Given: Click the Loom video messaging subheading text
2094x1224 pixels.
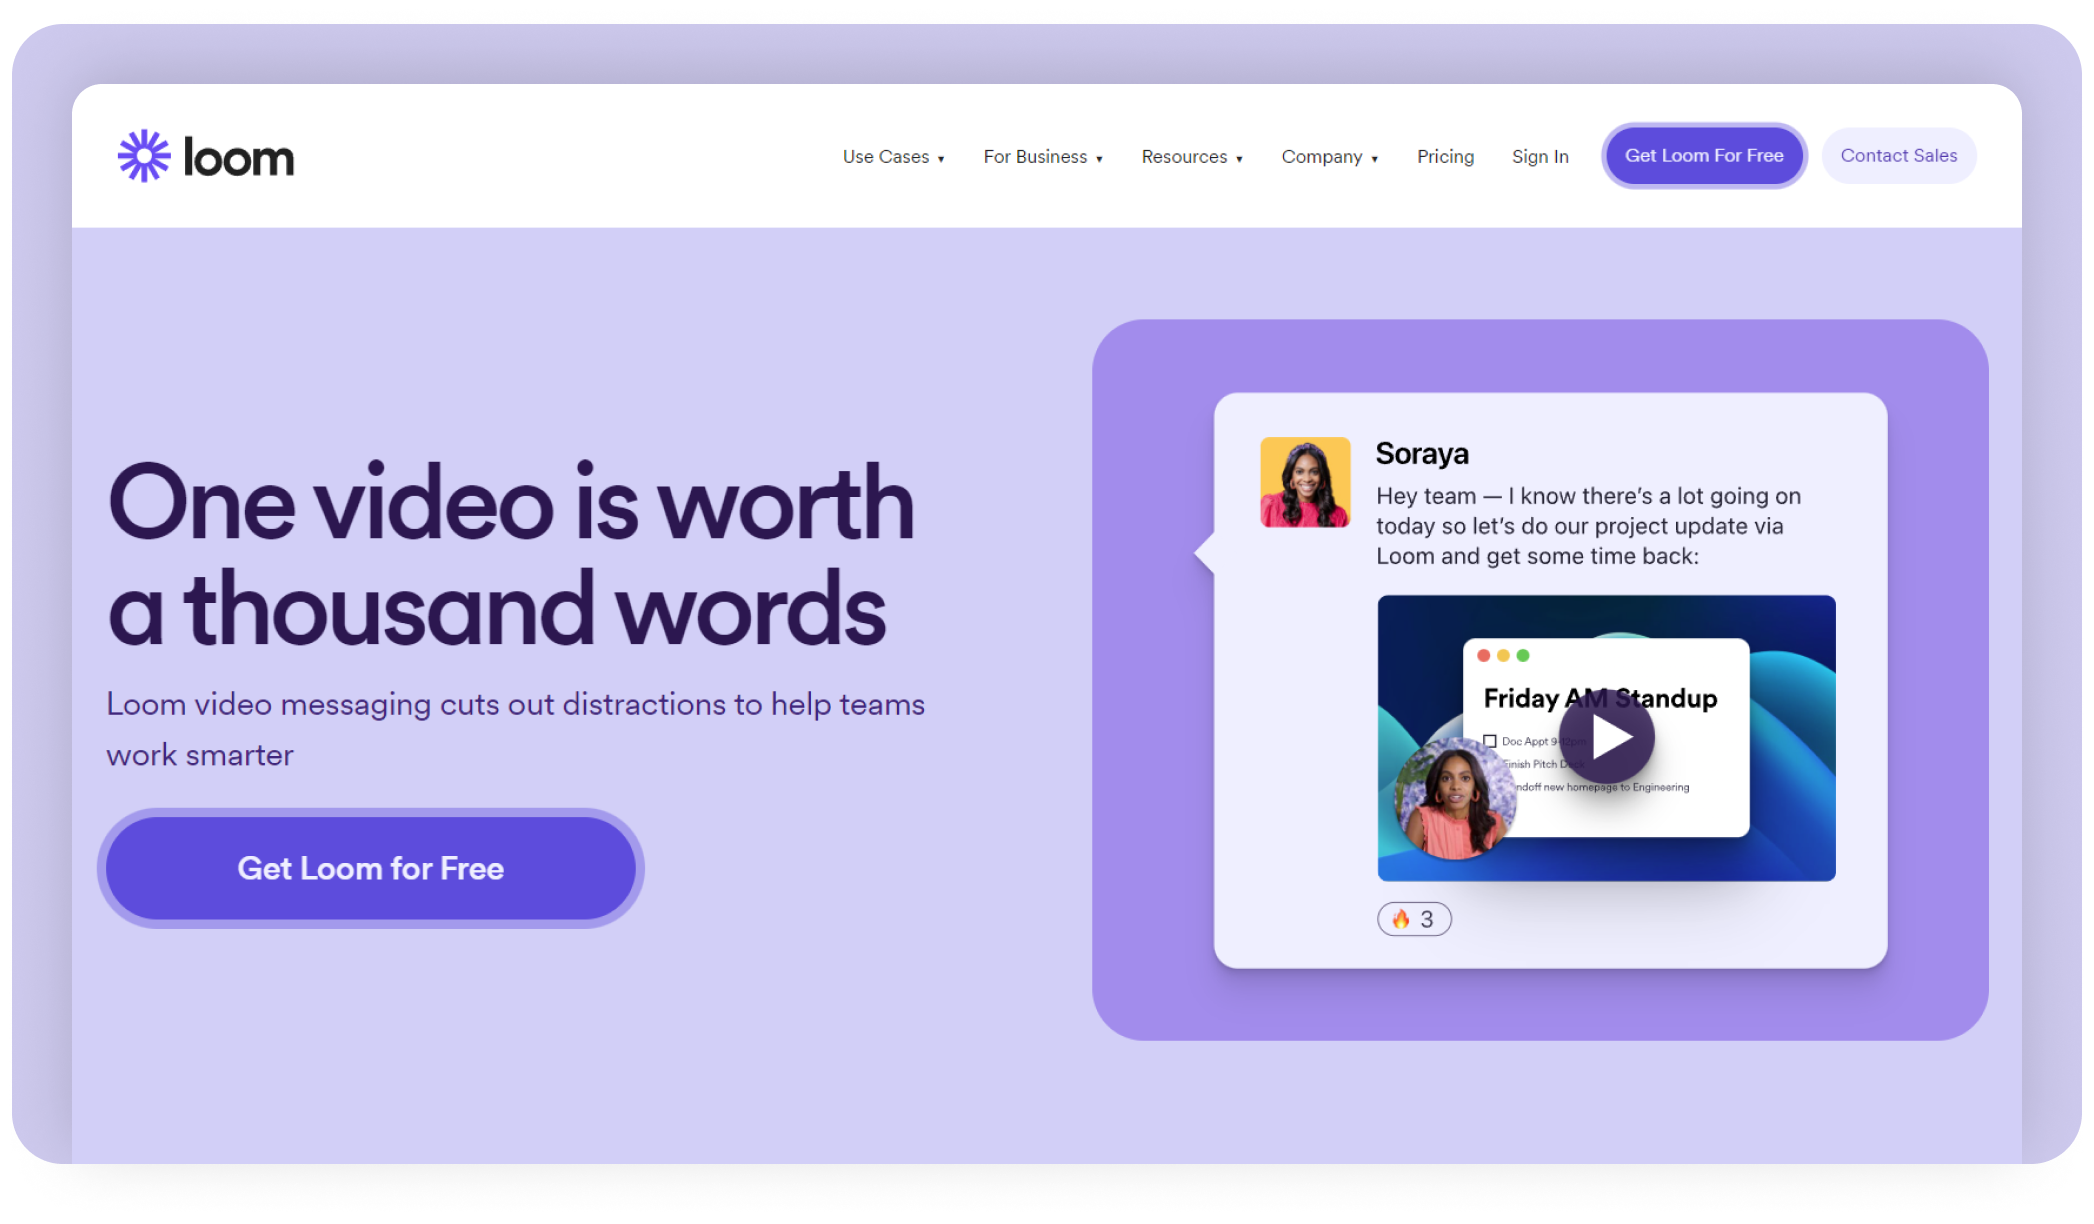Looking at the screenshot, I should [515, 729].
